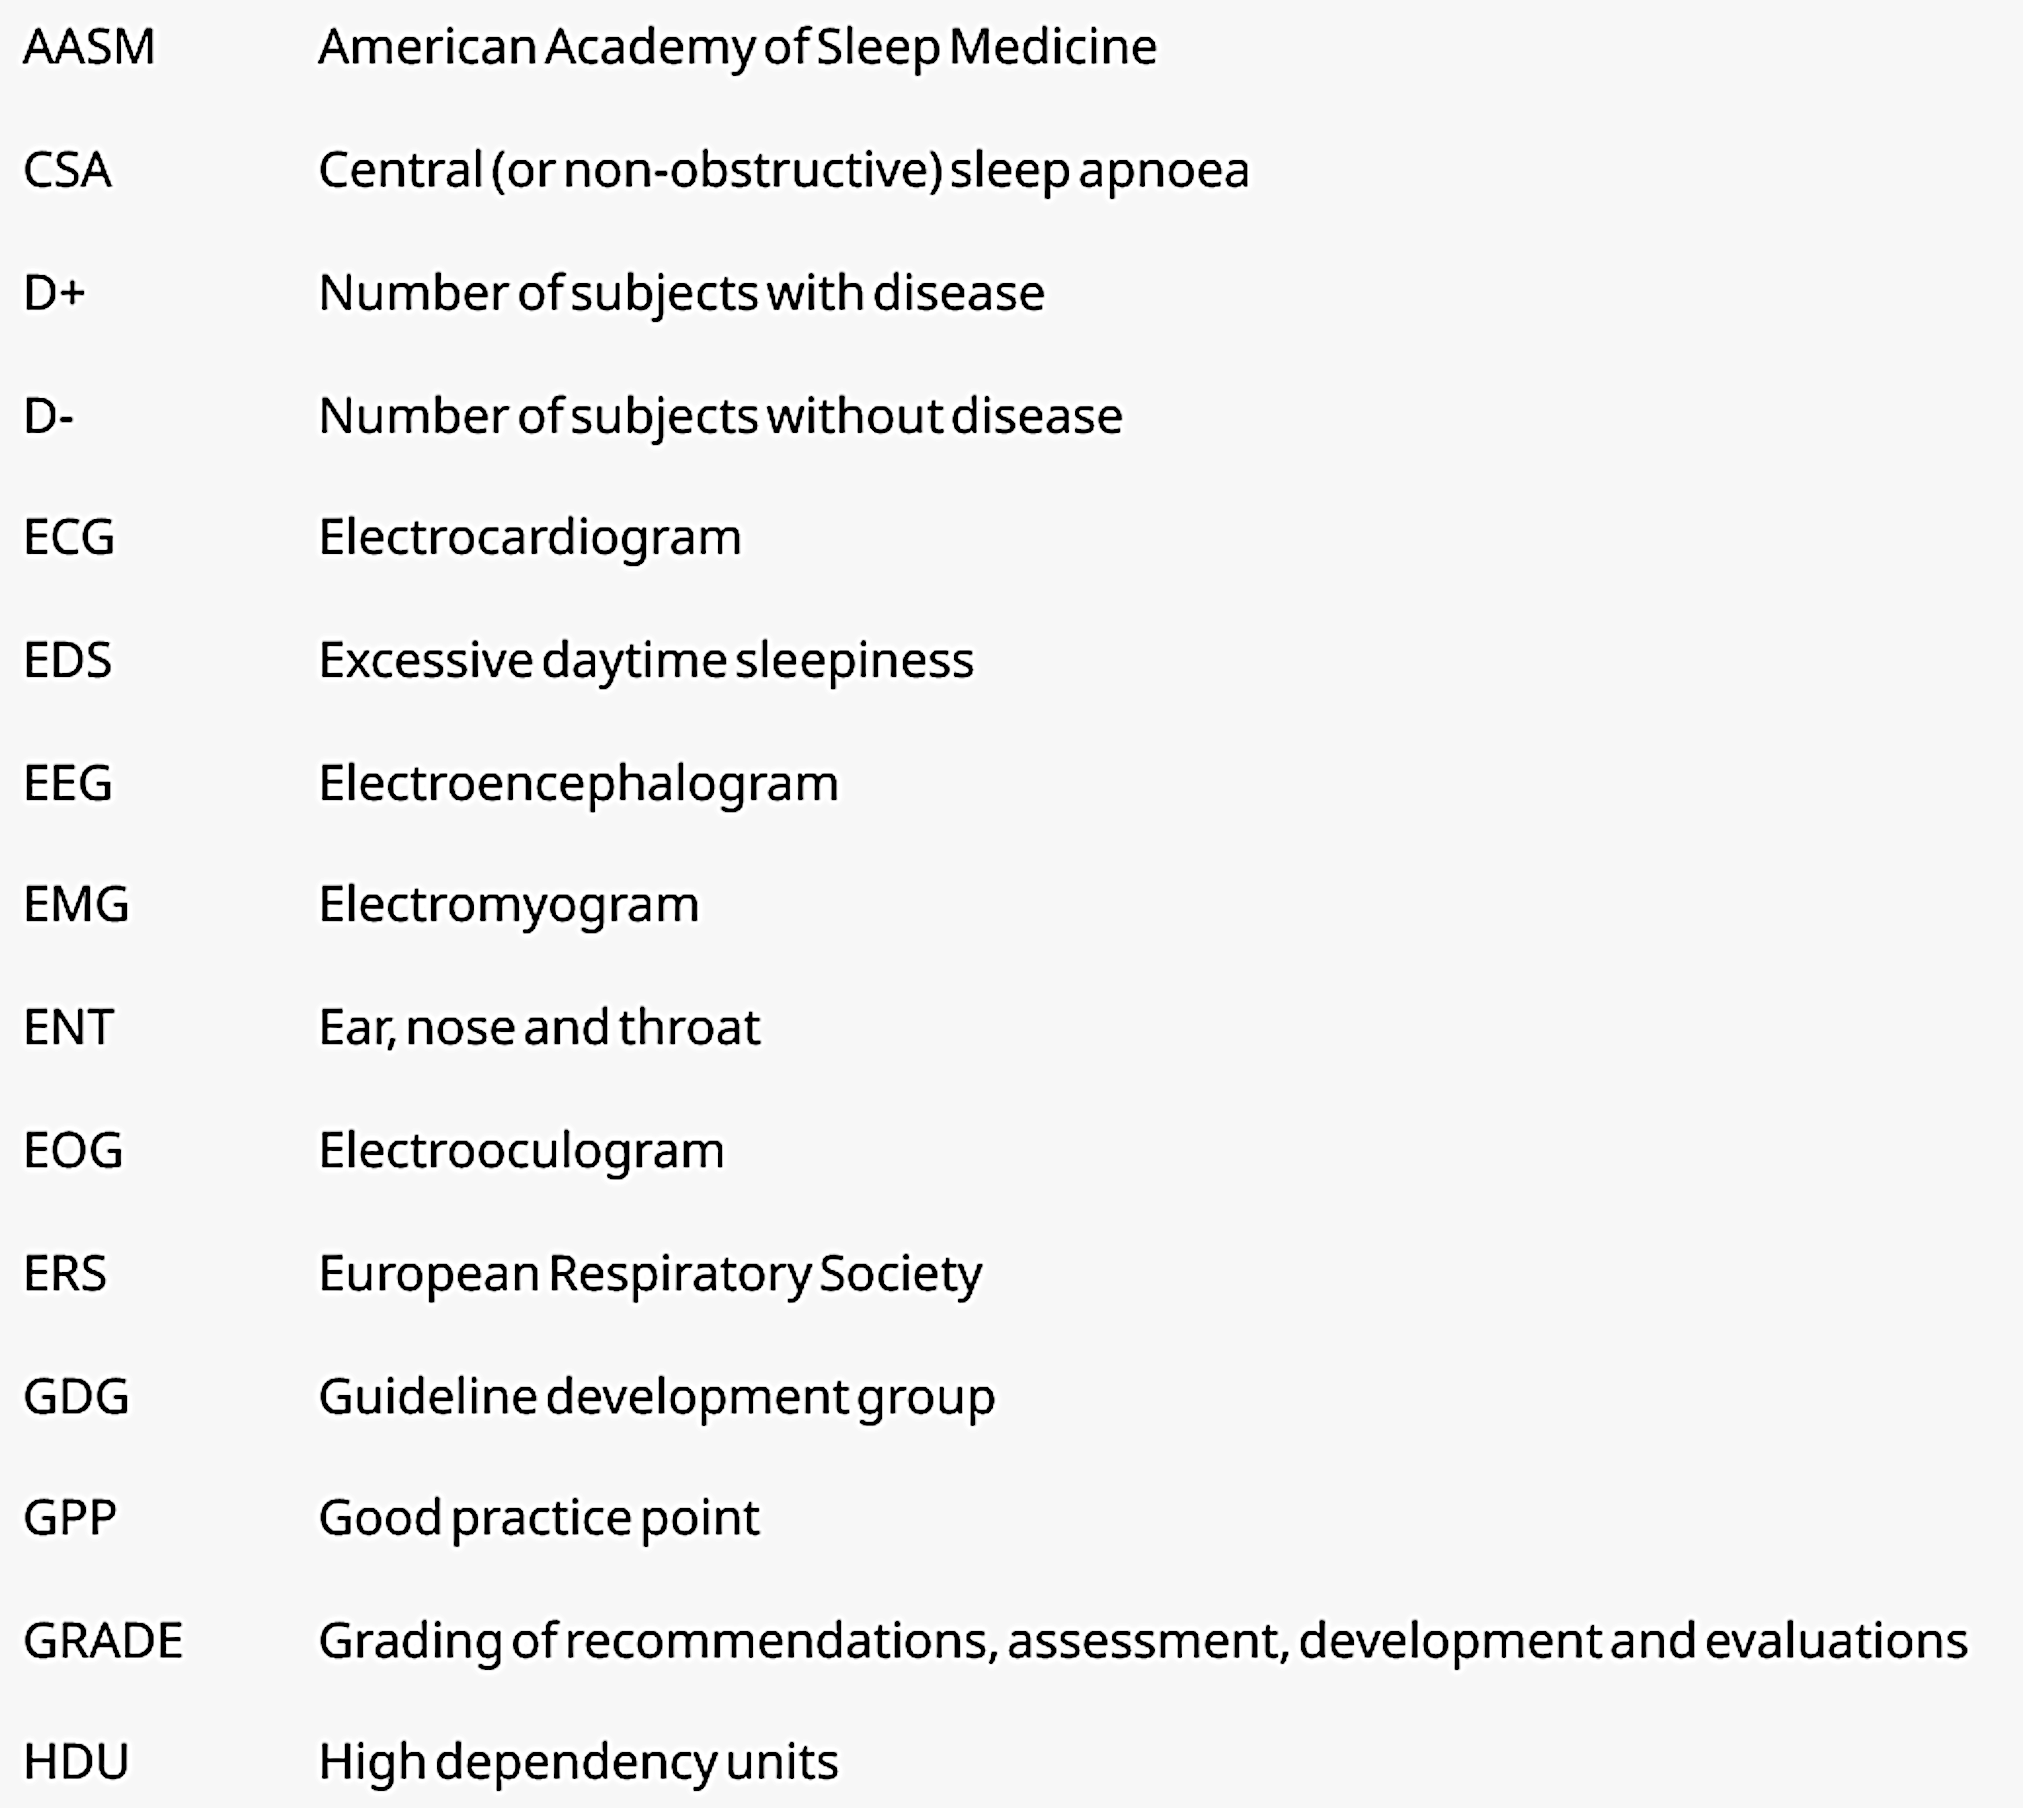Viewport: 2023px width, 1808px height.
Task: Click "Guideline development group" definition
Action: pyautogui.click(x=656, y=1397)
